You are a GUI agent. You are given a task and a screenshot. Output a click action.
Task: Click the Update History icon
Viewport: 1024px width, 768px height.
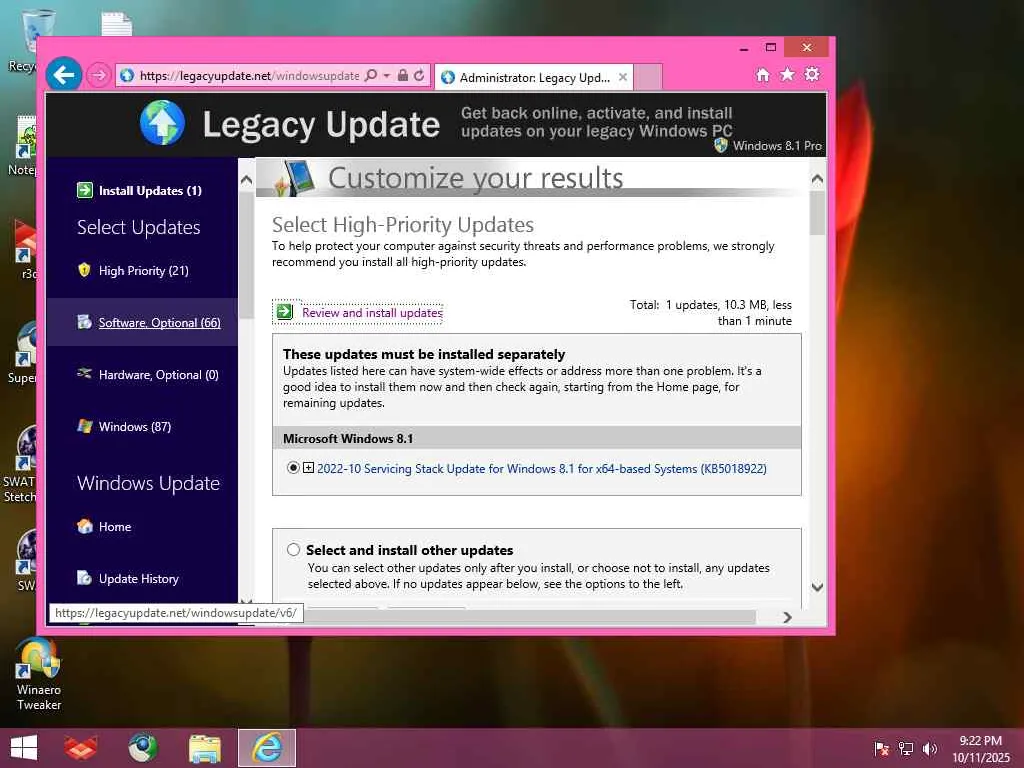tap(84, 577)
